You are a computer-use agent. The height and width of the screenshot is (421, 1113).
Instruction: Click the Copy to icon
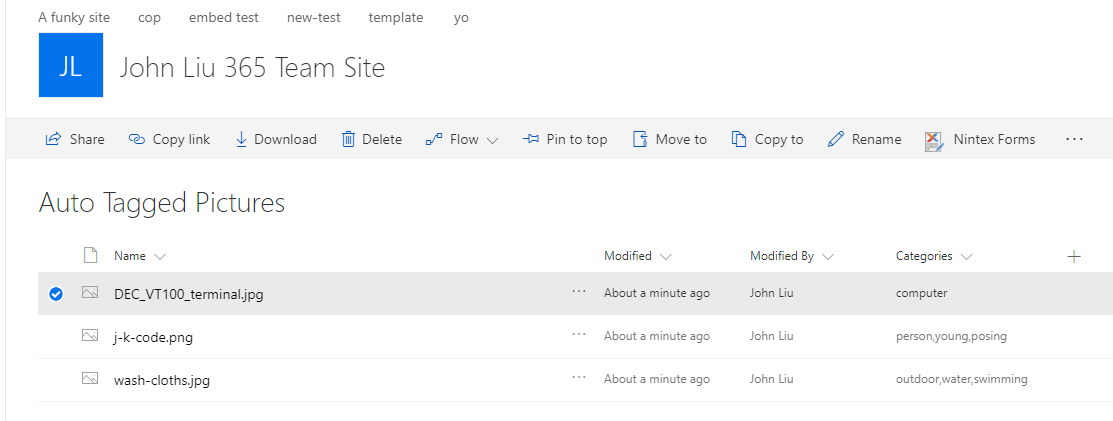(x=739, y=139)
